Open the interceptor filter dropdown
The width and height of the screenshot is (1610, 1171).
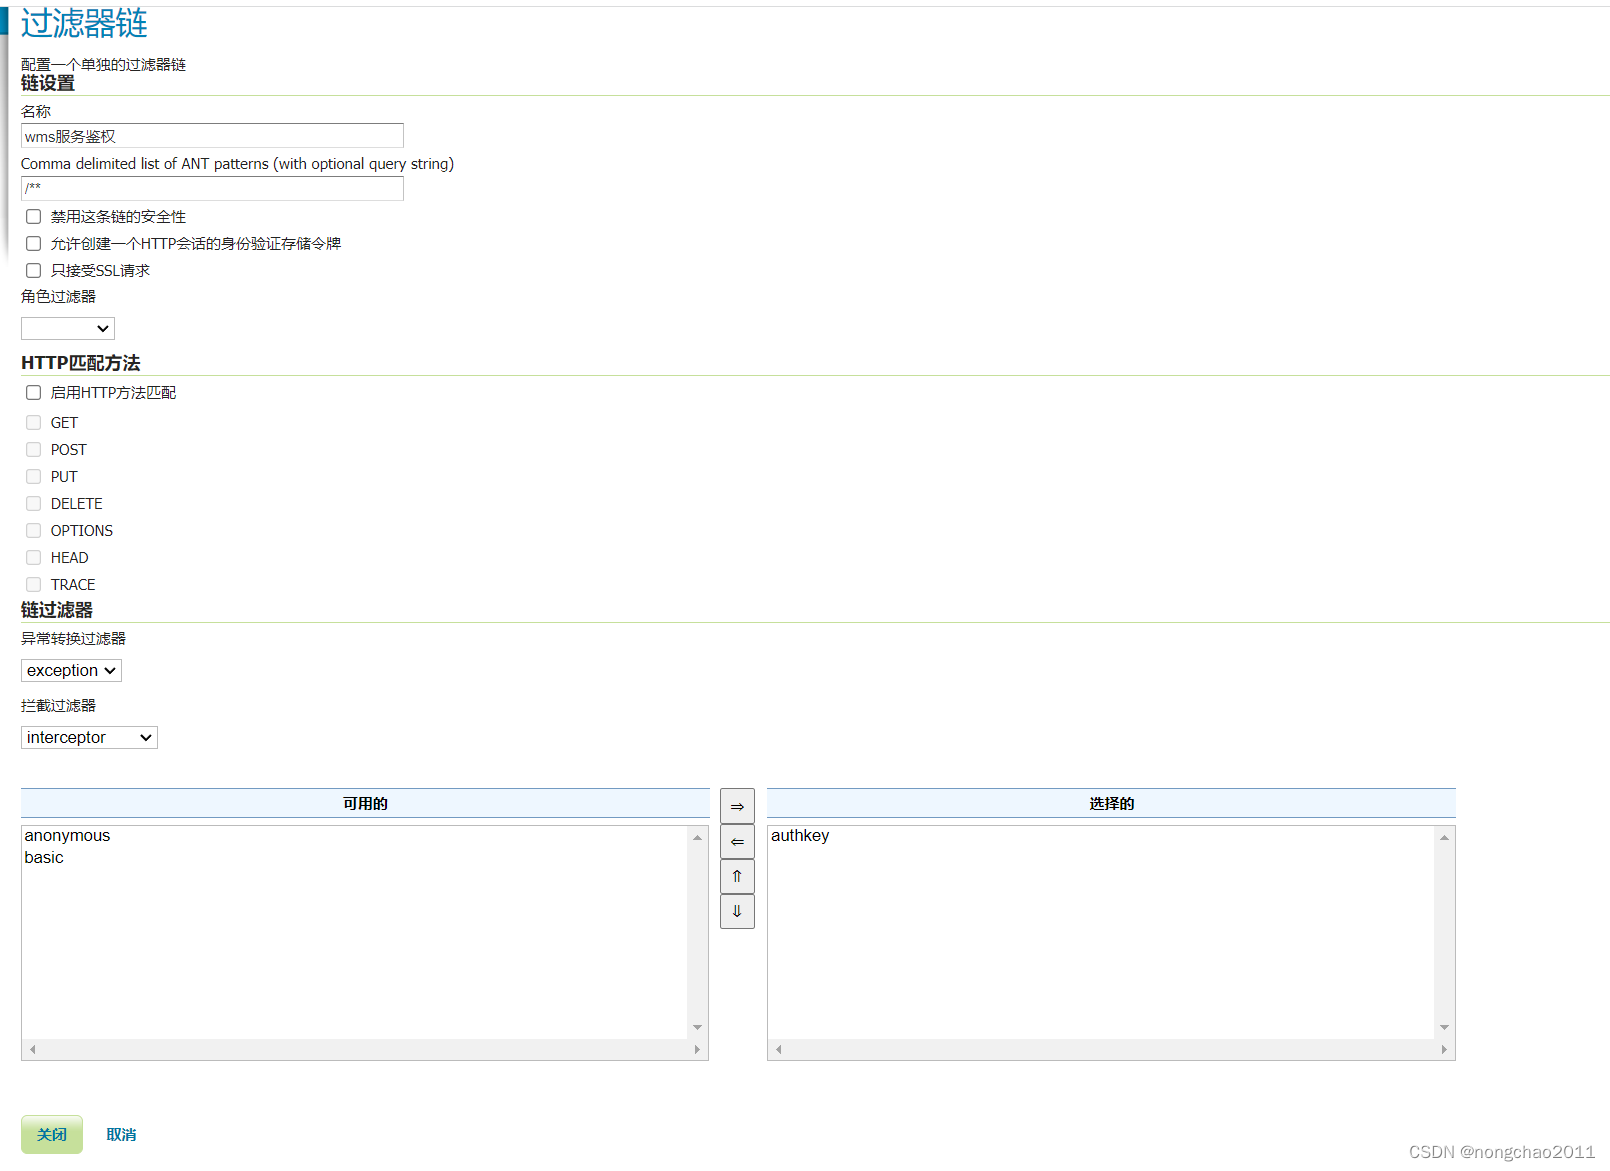point(88,737)
